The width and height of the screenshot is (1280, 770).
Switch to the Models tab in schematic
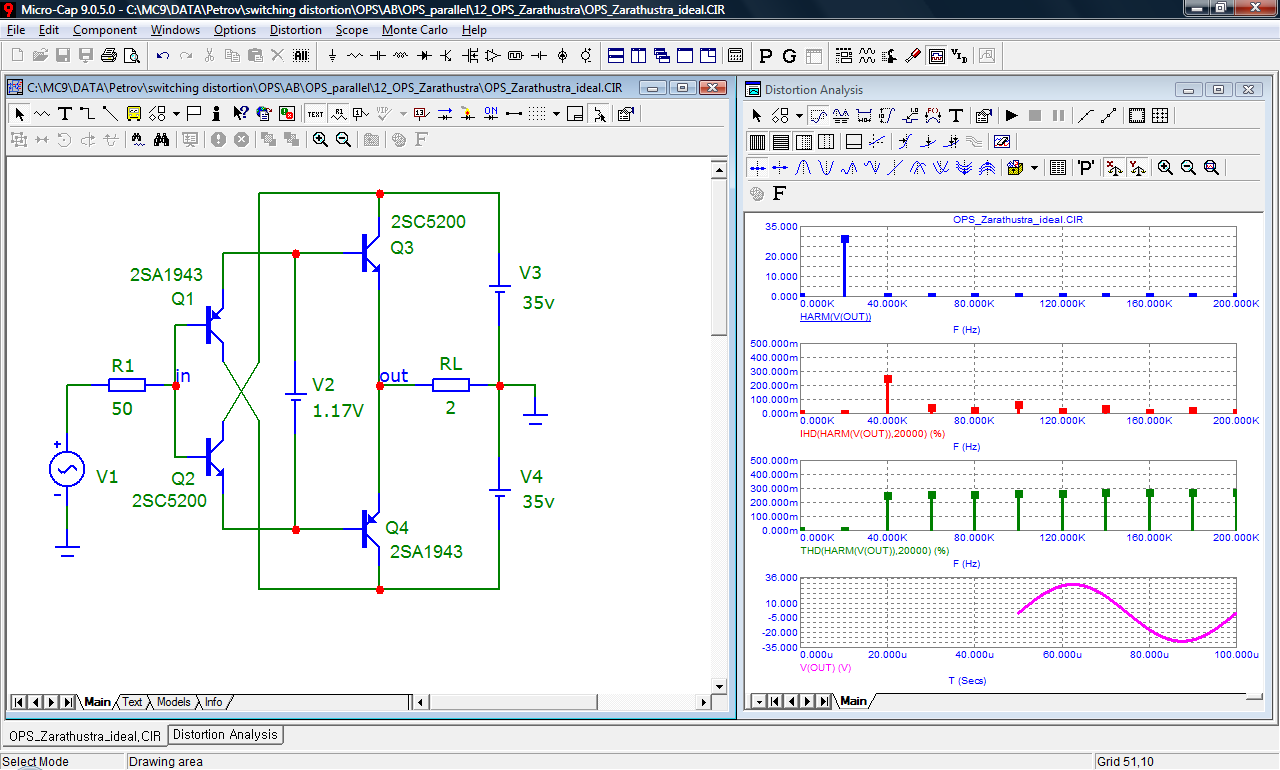tap(174, 702)
